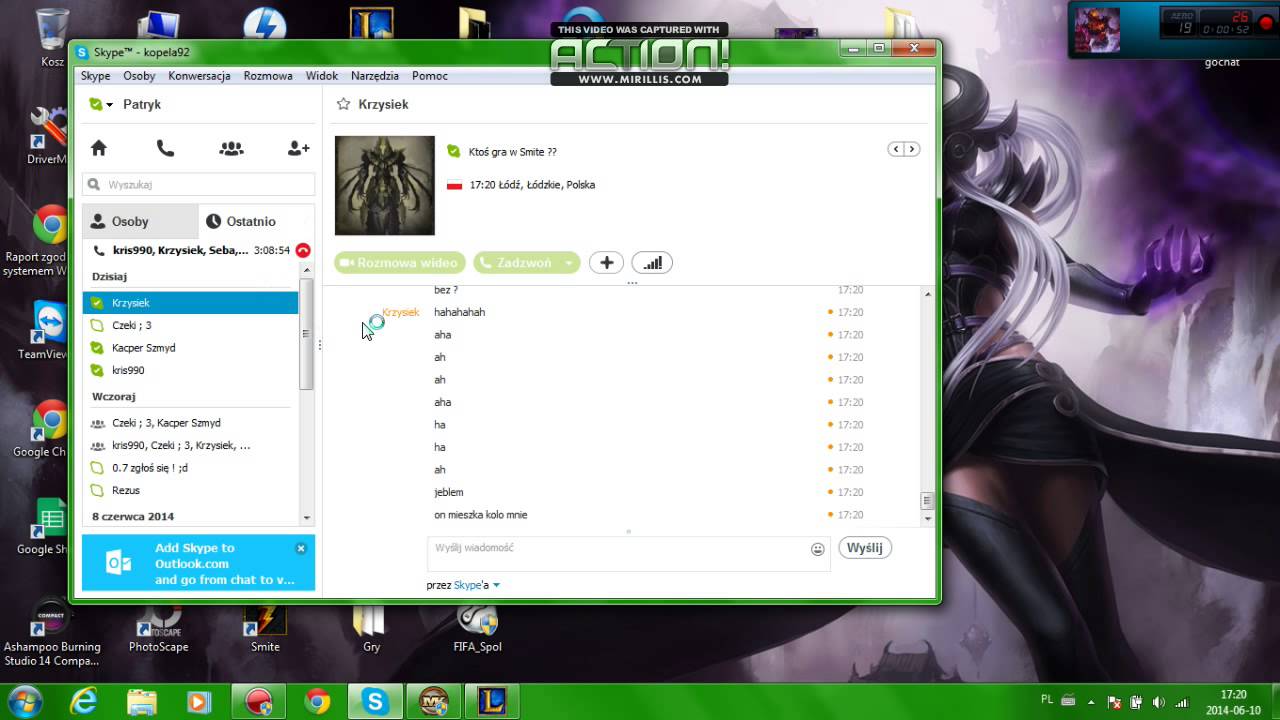Open Windows Start menu

(25, 701)
